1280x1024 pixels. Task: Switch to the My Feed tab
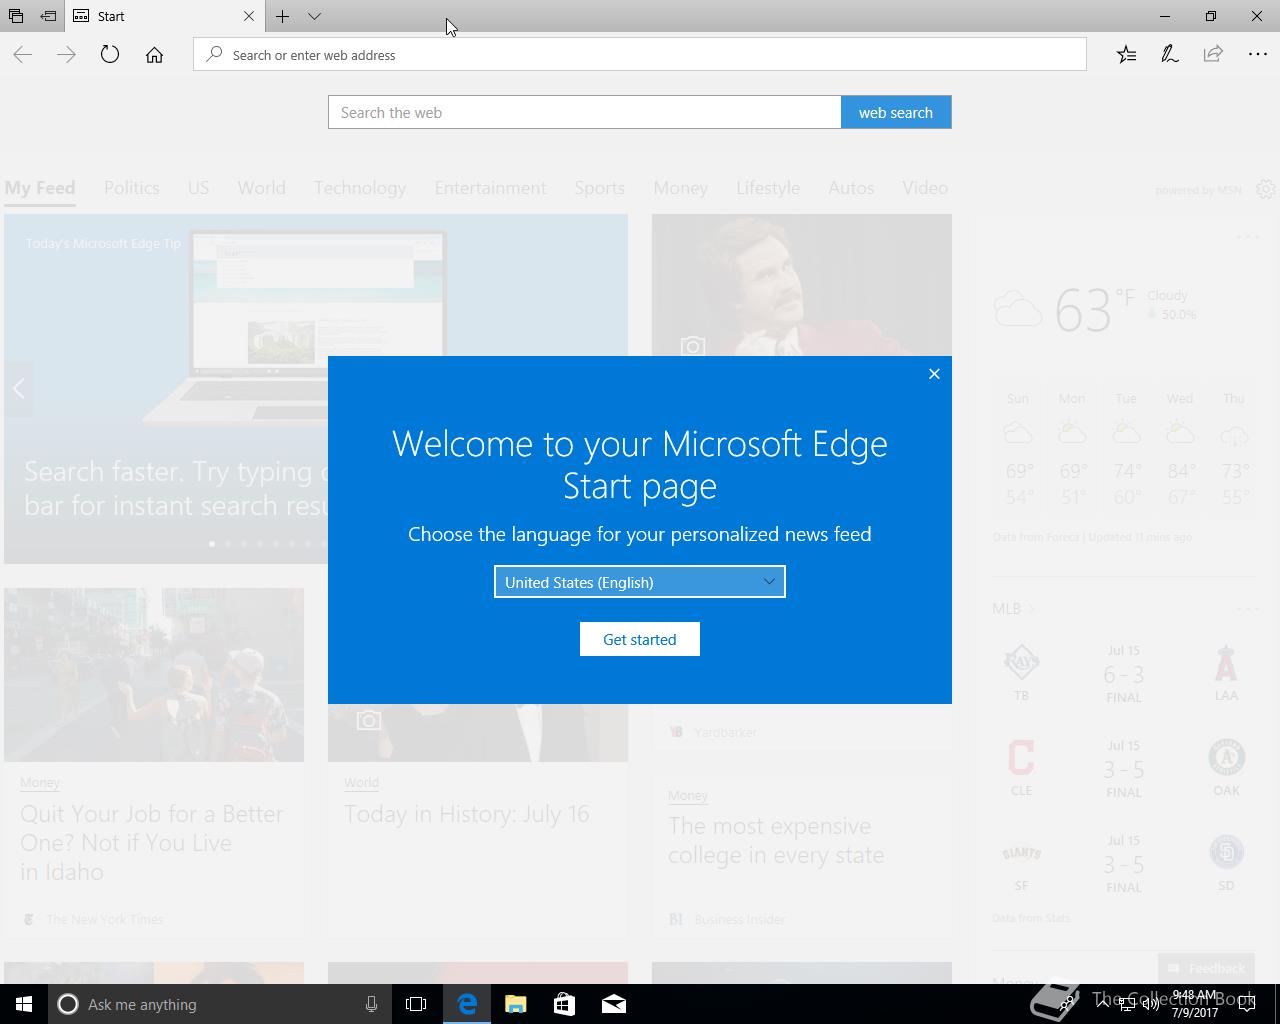(40, 188)
